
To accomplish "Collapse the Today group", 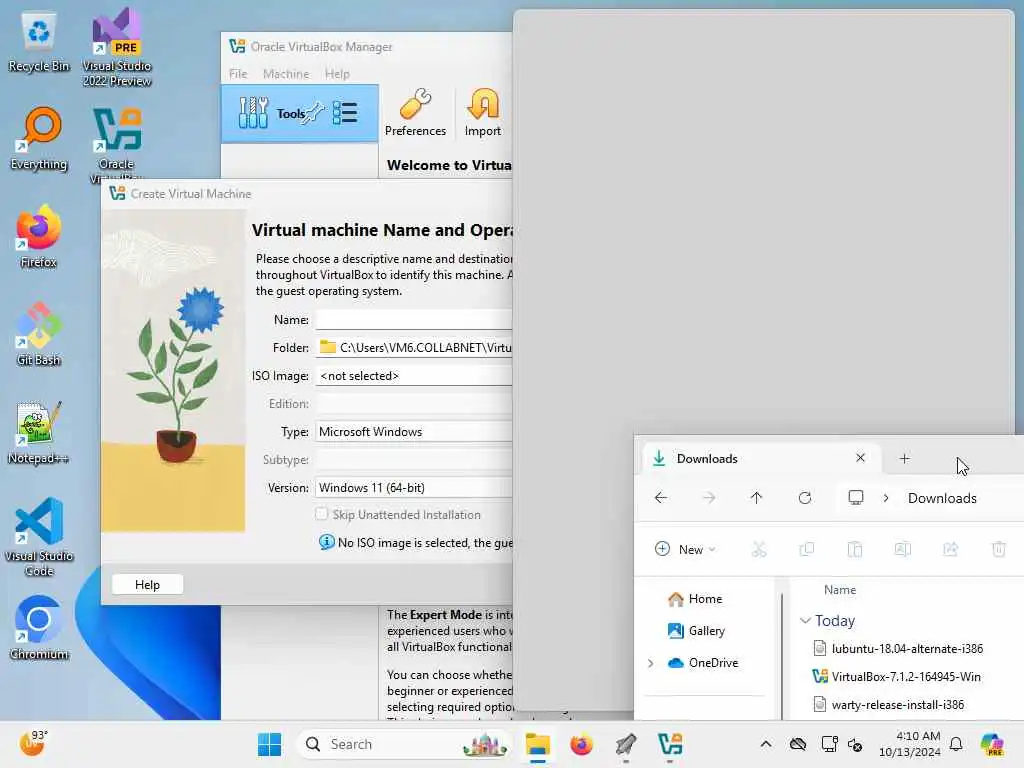I will click(x=805, y=620).
